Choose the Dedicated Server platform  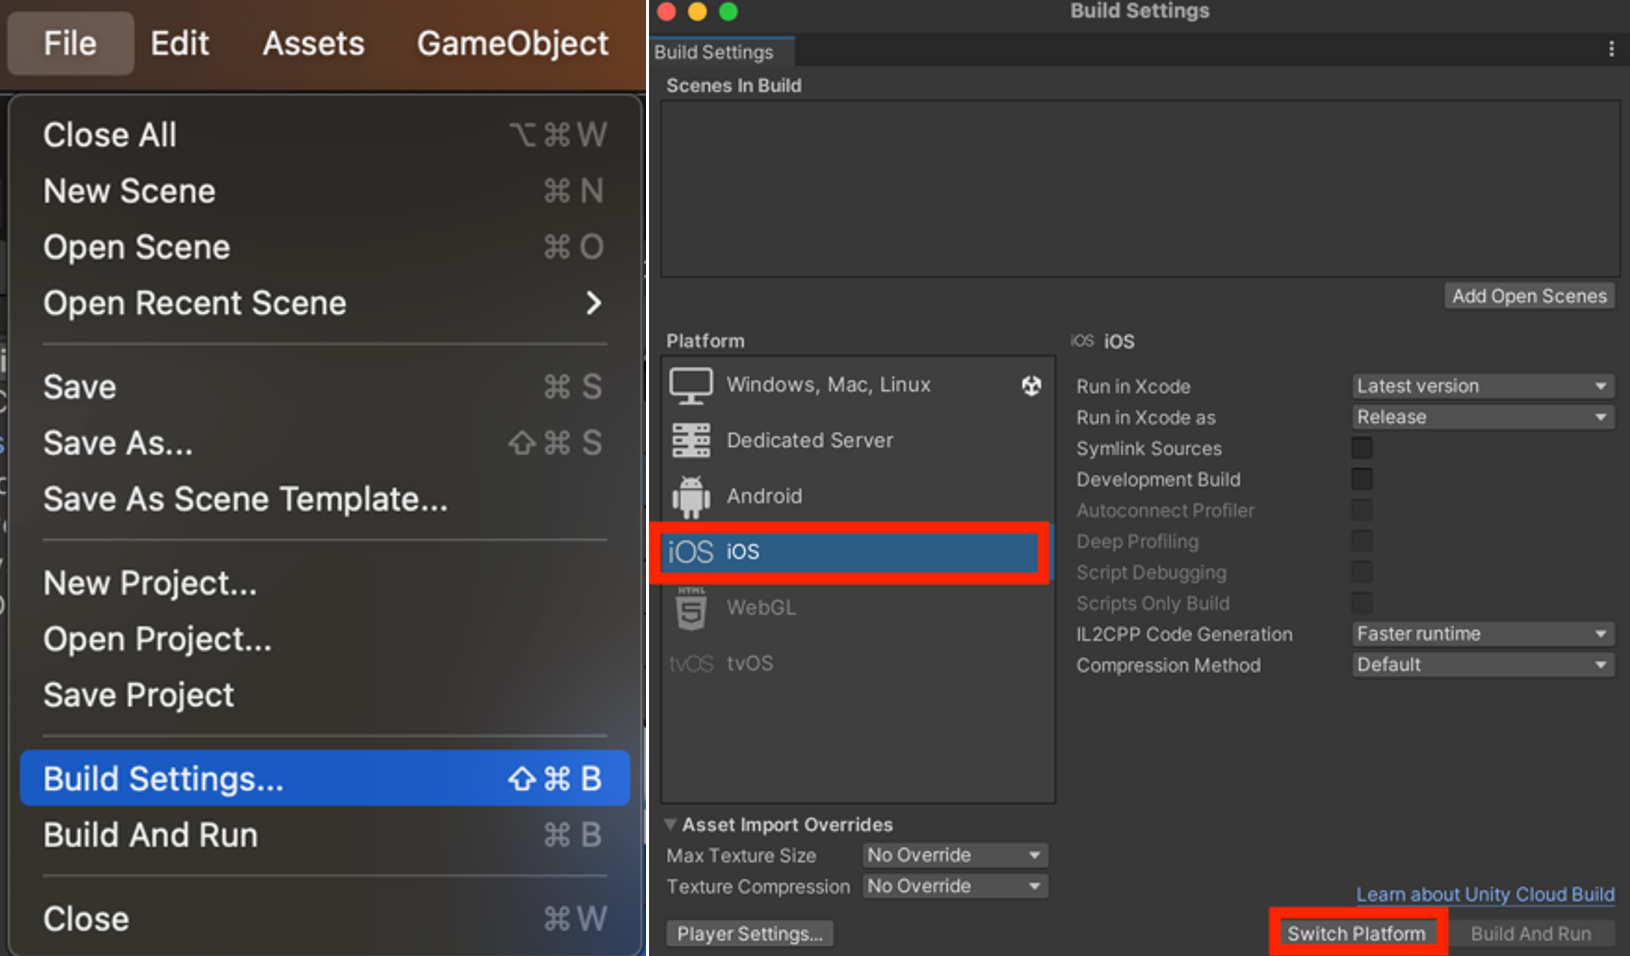click(x=810, y=440)
